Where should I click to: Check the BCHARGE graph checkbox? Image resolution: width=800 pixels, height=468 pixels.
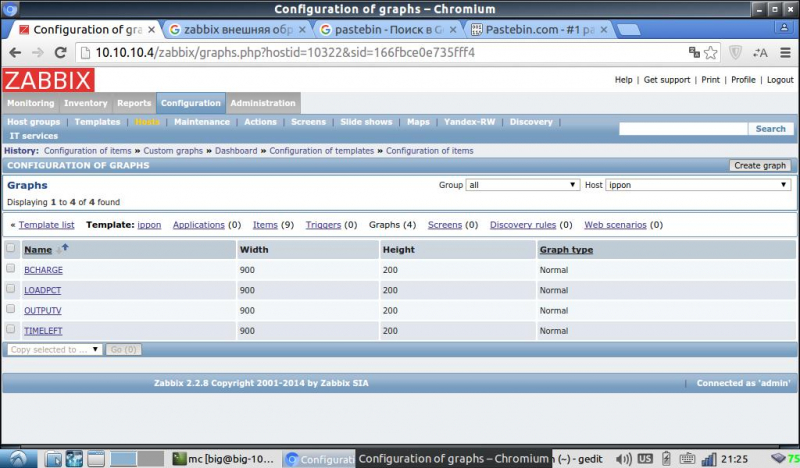tap(11, 269)
